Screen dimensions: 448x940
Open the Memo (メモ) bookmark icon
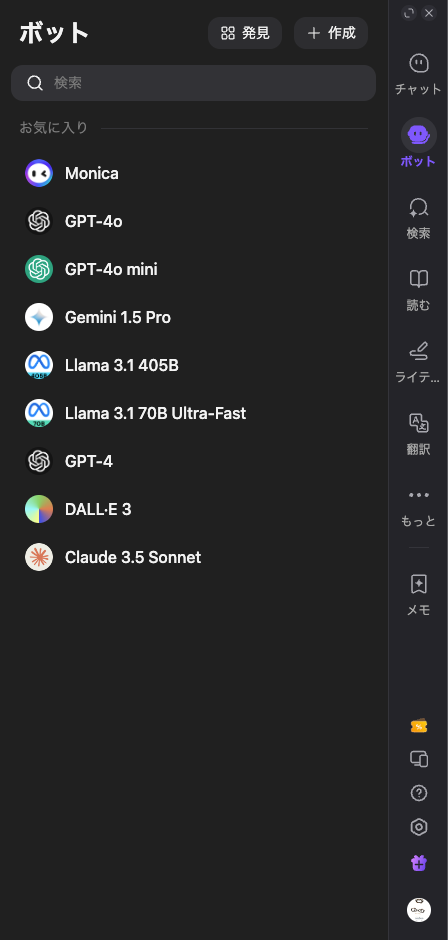419,584
